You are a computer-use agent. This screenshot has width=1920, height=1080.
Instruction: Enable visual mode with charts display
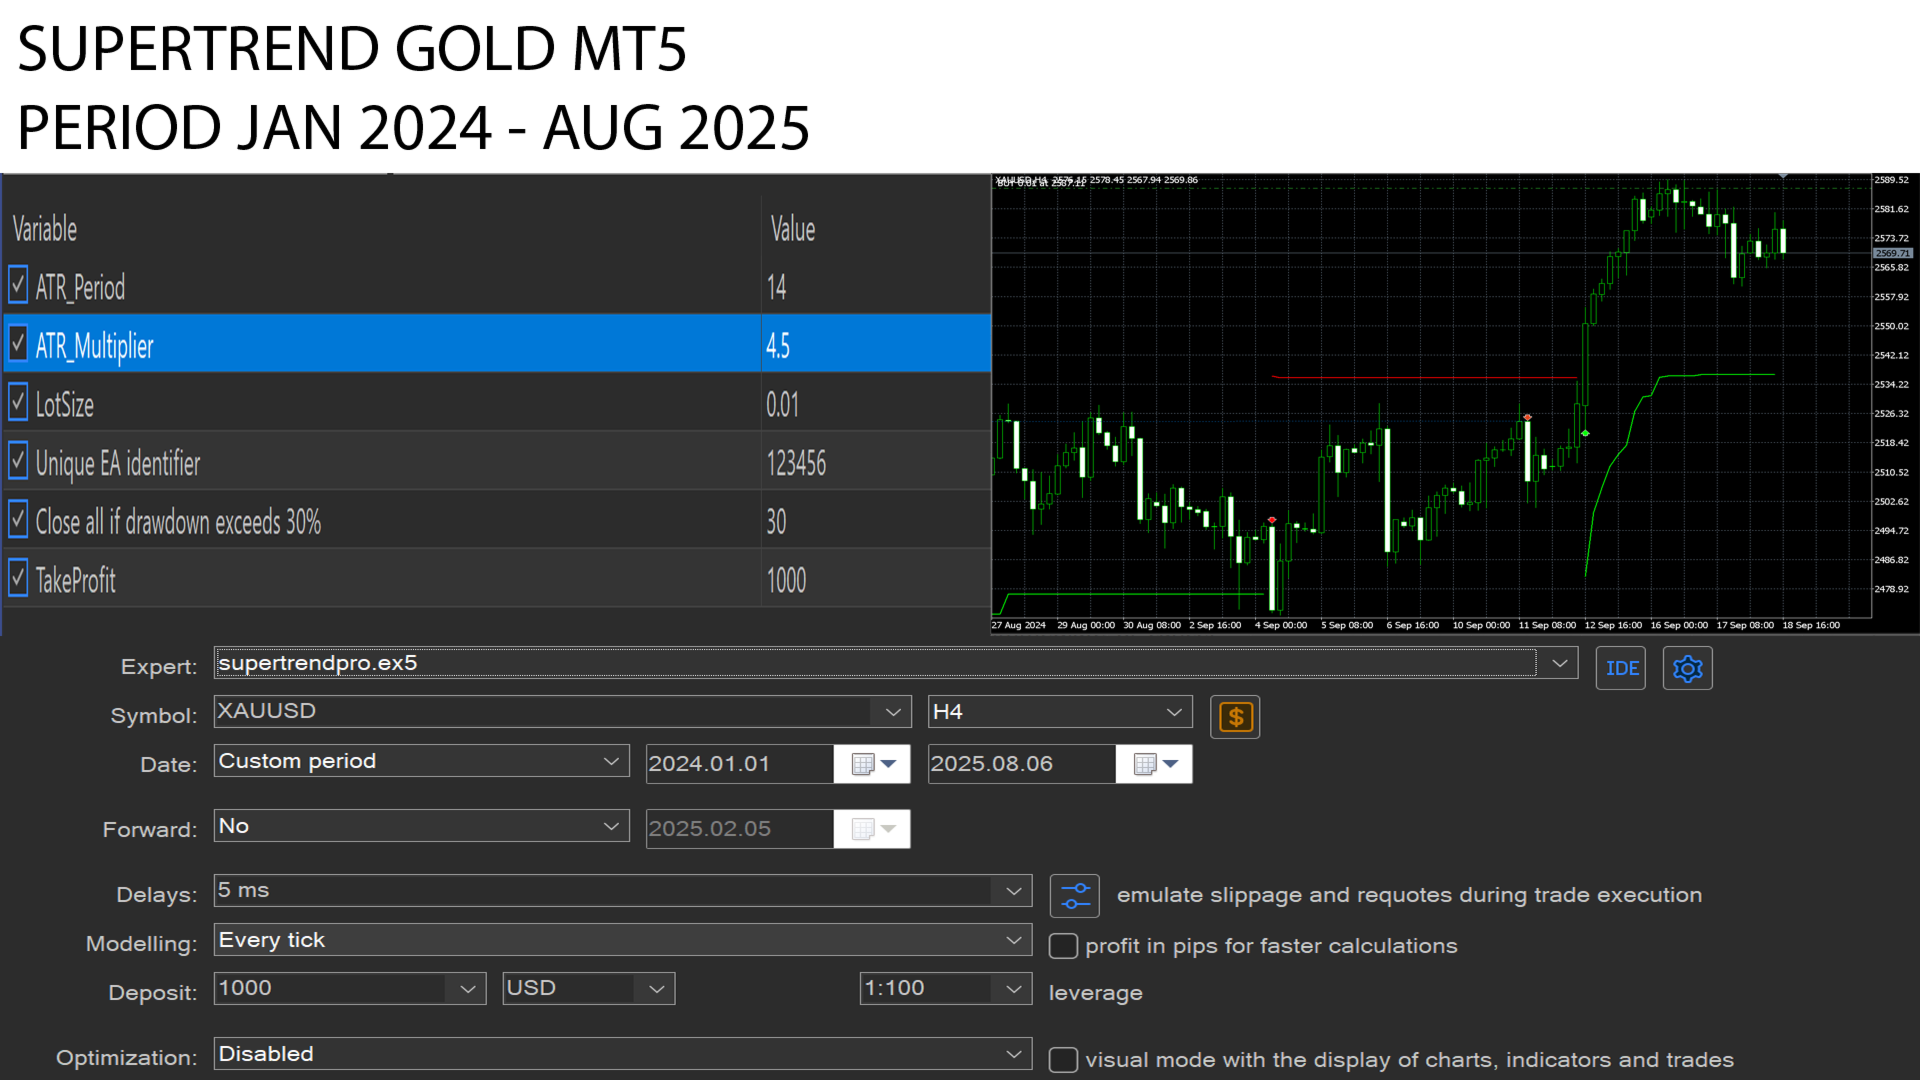pyautogui.click(x=1063, y=1060)
